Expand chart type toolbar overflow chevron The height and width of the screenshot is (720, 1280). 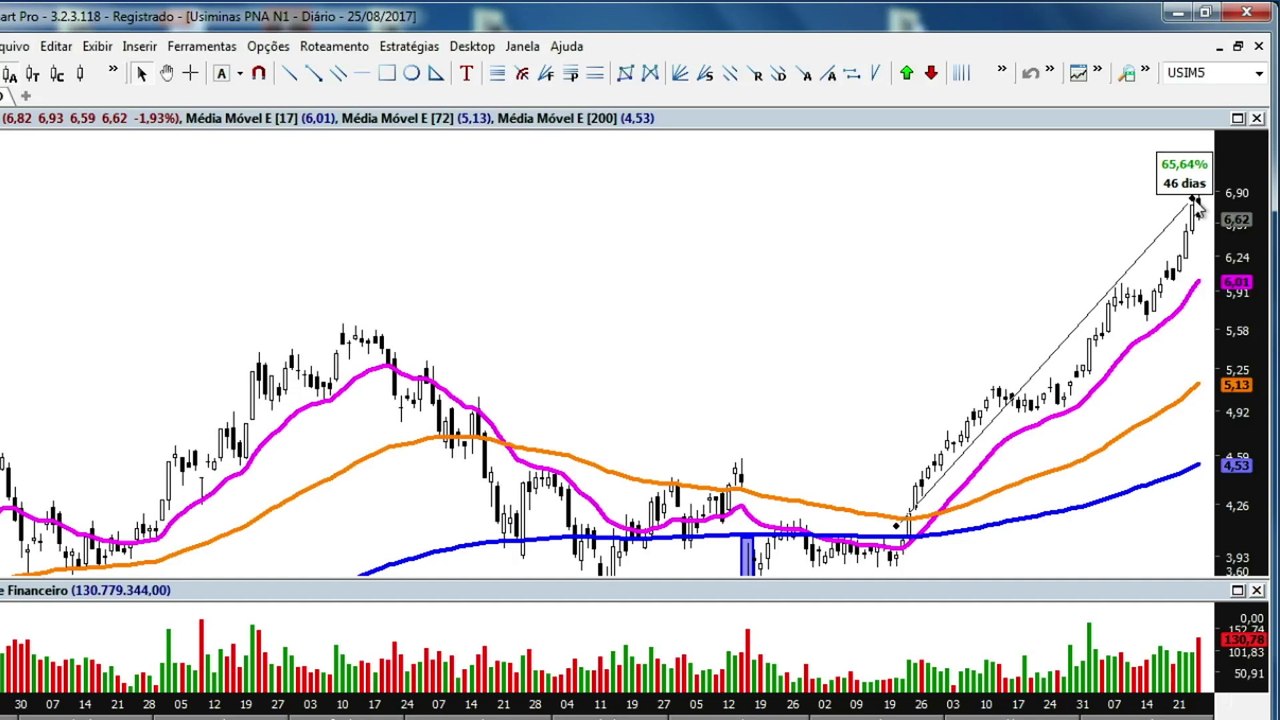[x=113, y=71]
